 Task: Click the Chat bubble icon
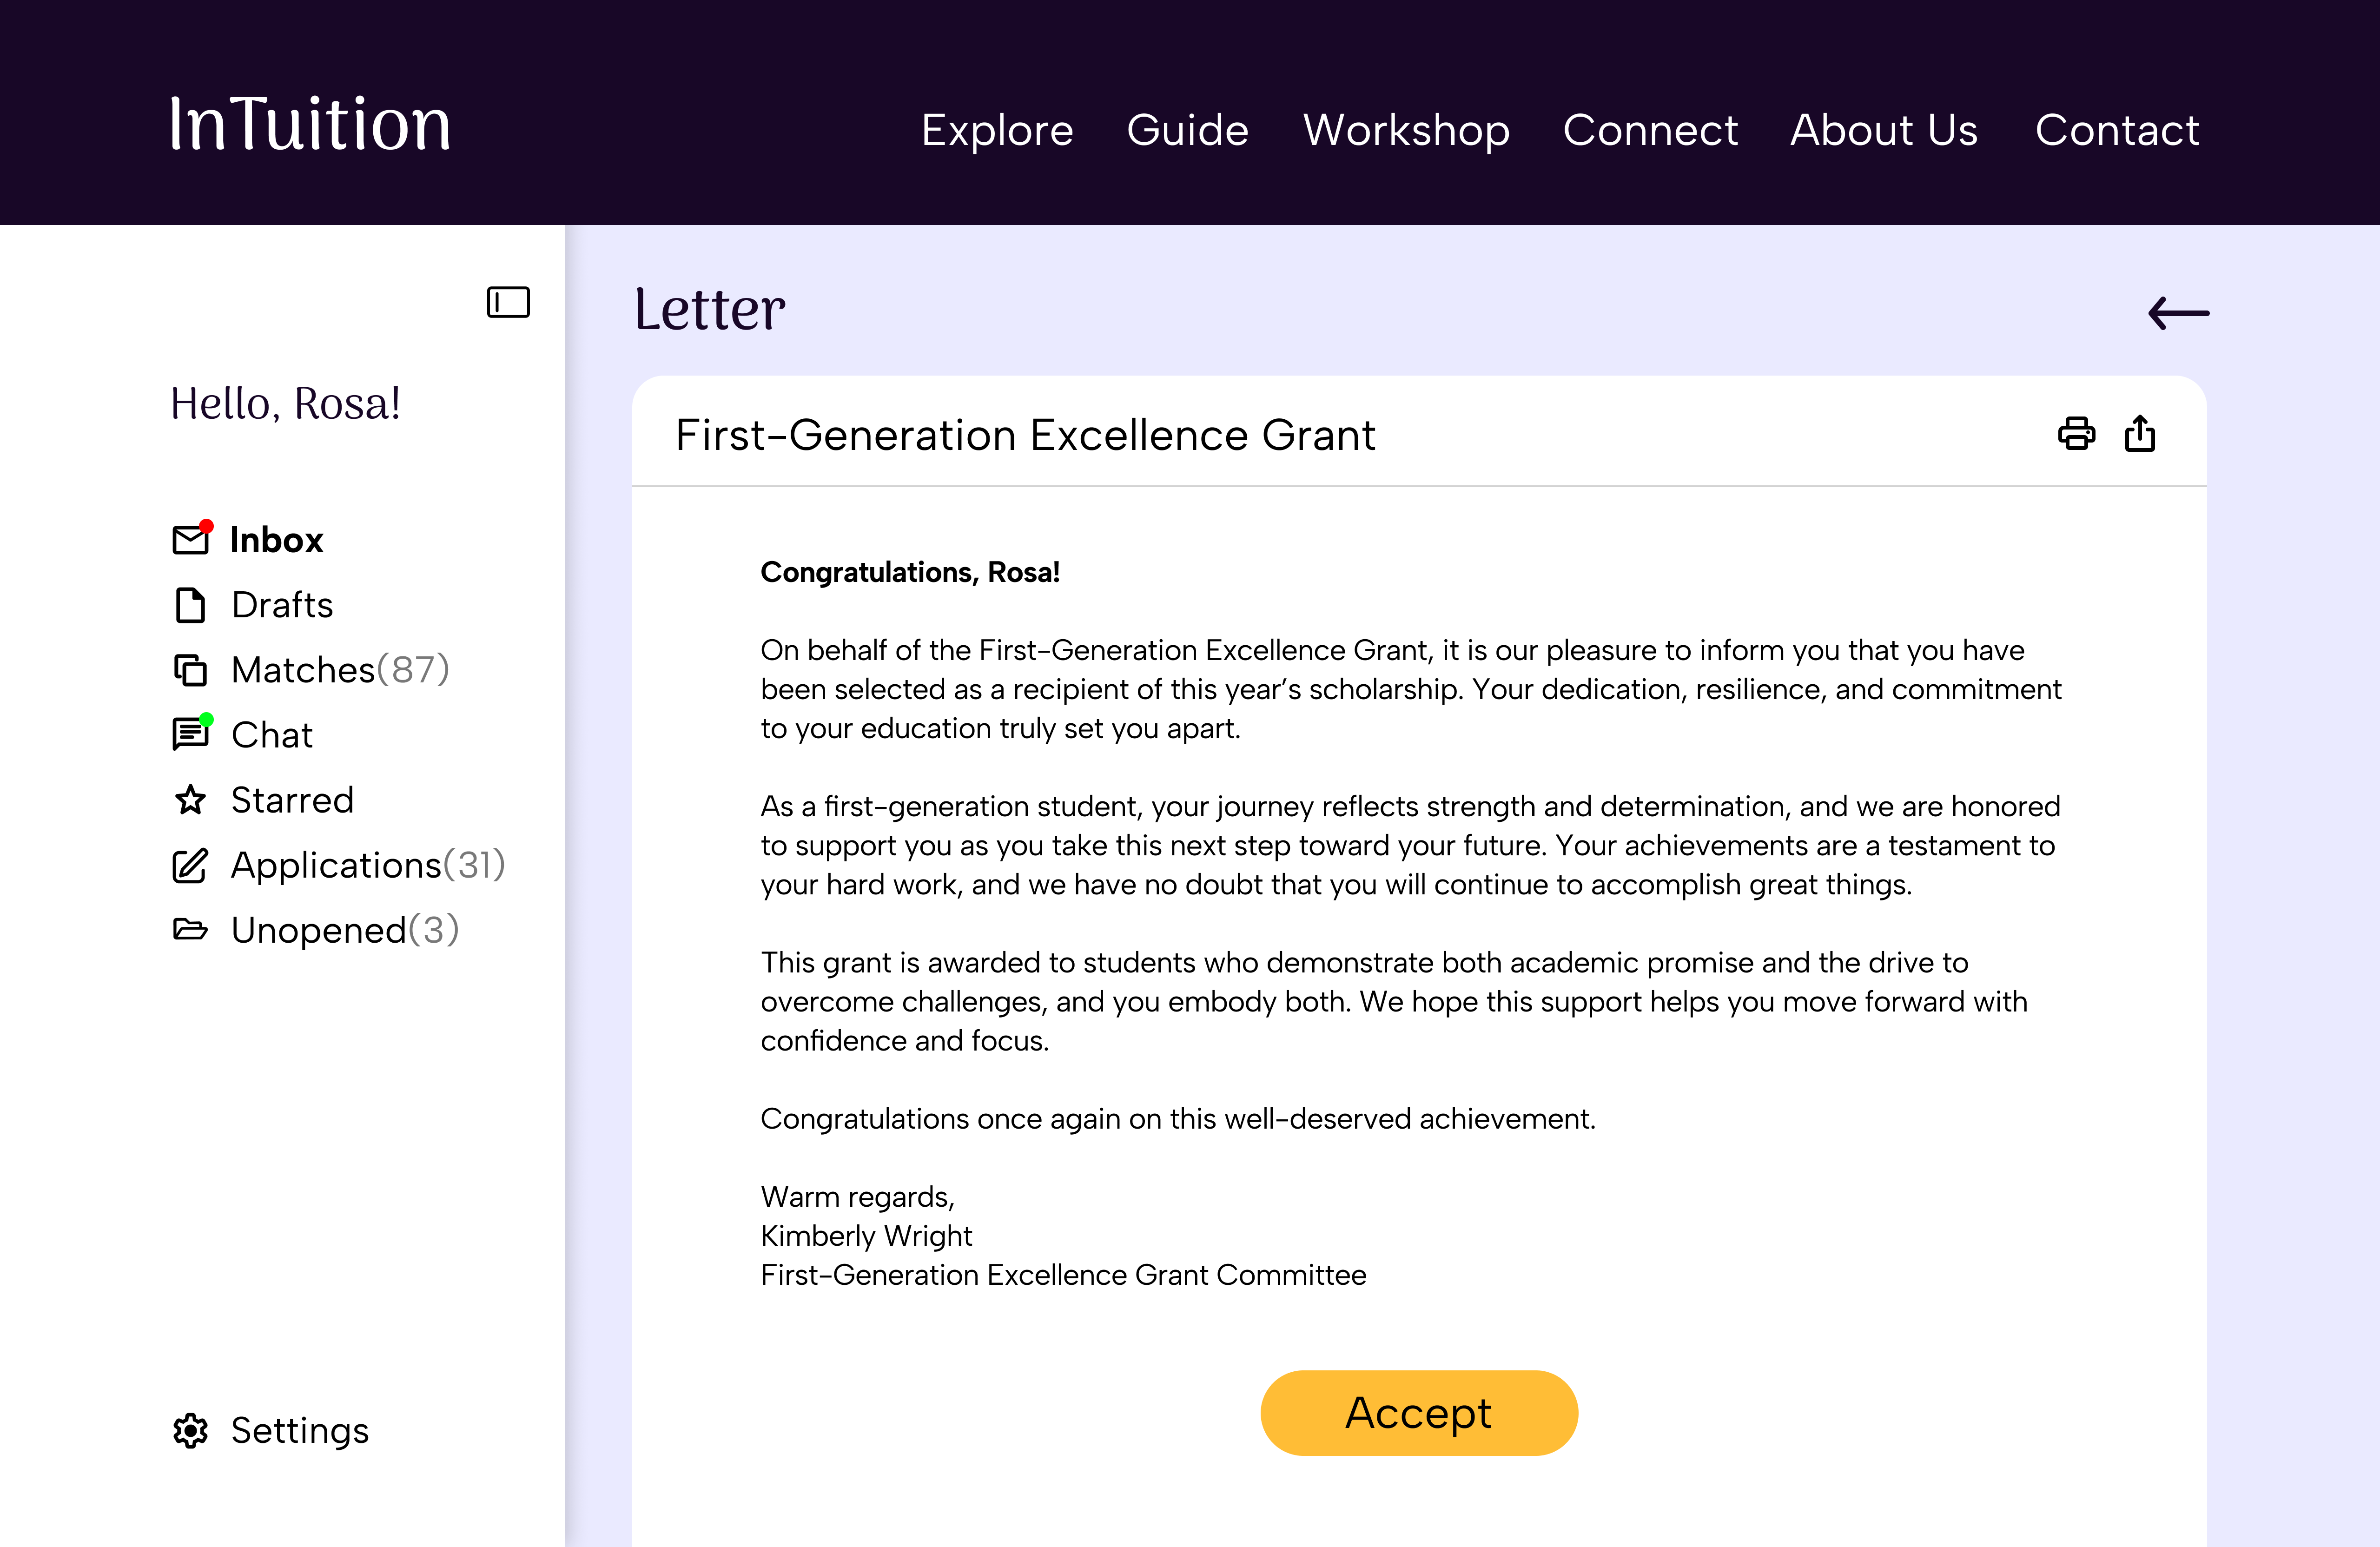191,733
